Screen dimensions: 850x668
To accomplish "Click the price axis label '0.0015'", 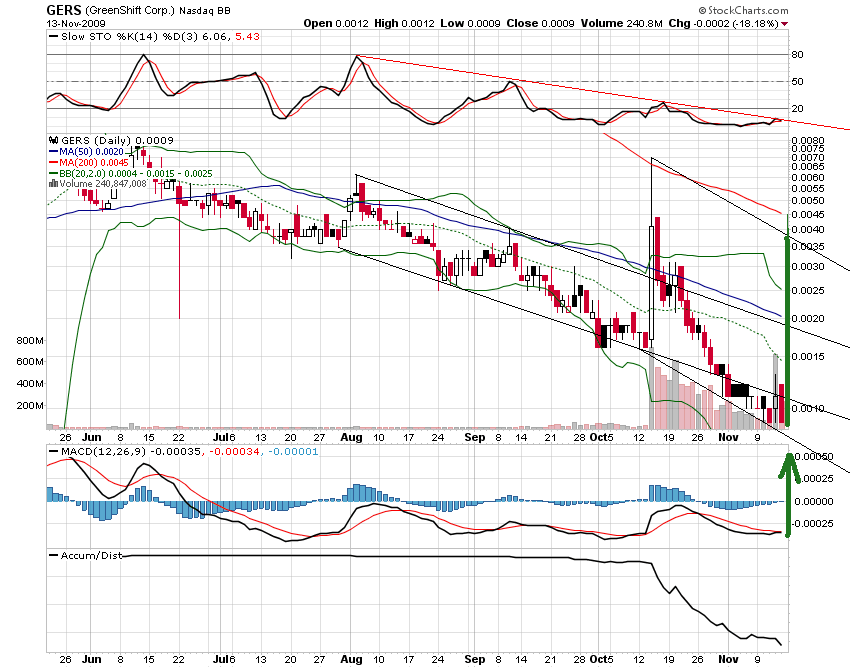I will [808, 357].
